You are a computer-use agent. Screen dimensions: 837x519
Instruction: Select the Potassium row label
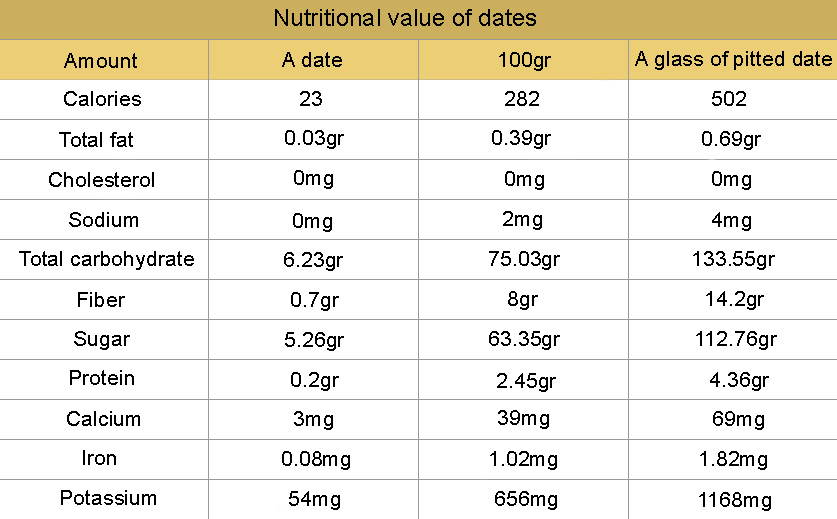click(x=108, y=498)
